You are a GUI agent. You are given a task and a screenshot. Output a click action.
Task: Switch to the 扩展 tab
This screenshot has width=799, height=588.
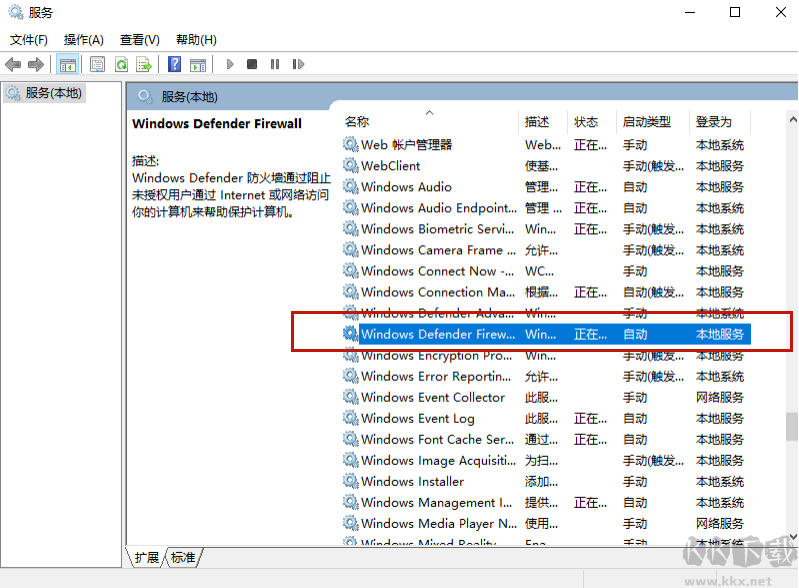[x=147, y=558]
